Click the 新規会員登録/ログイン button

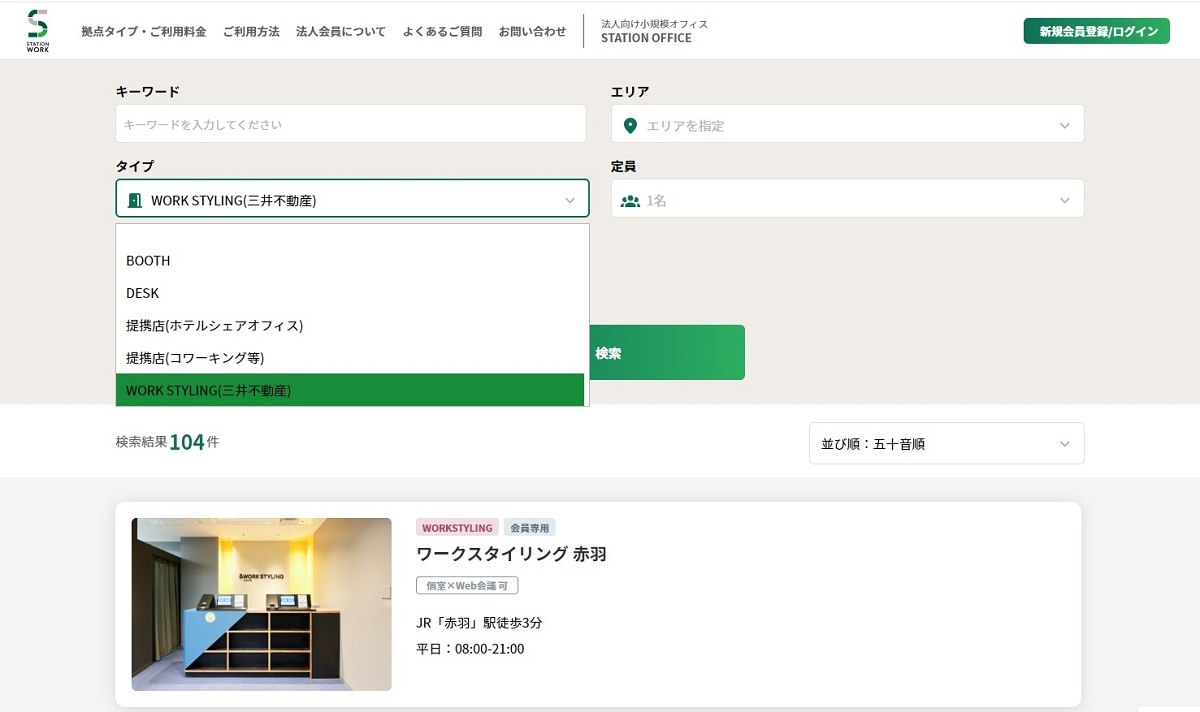pyautogui.click(x=1096, y=31)
